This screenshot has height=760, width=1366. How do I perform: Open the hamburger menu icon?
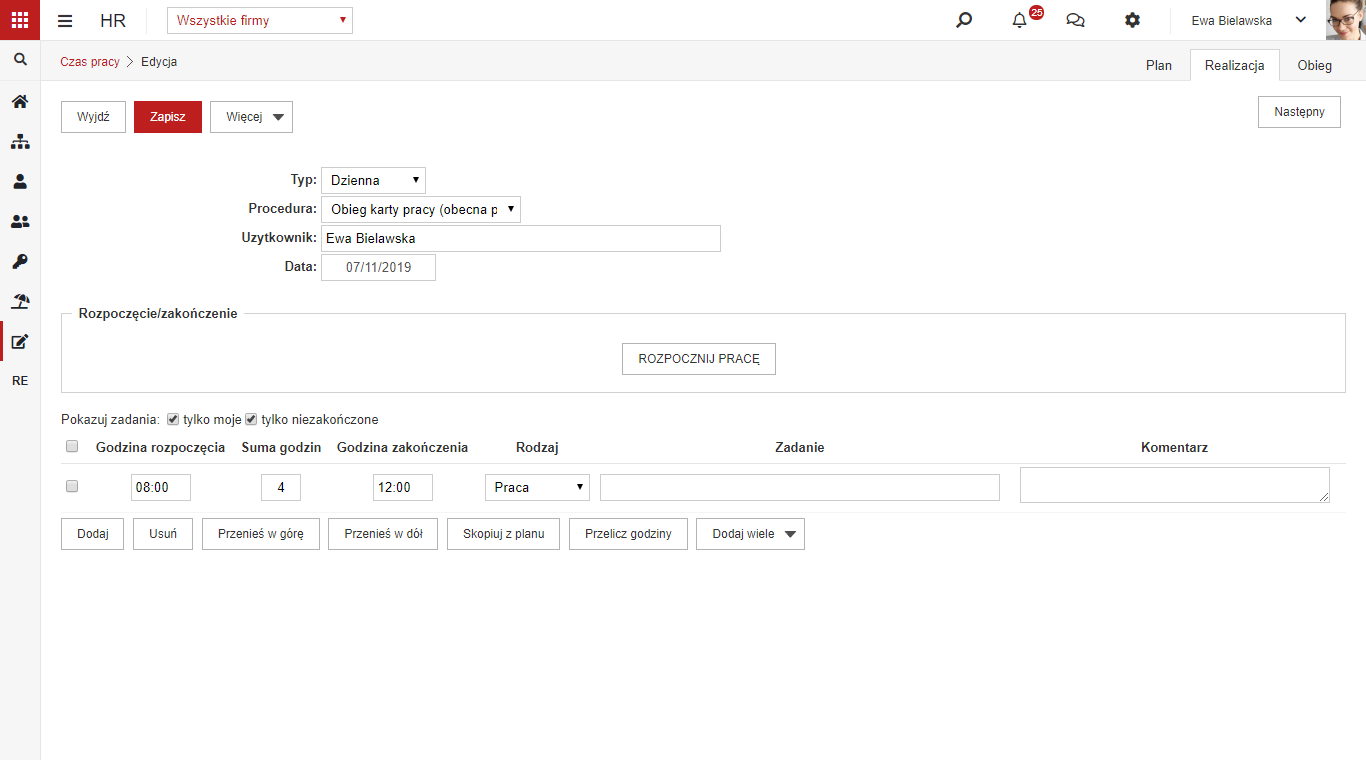[x=65, y=21]
